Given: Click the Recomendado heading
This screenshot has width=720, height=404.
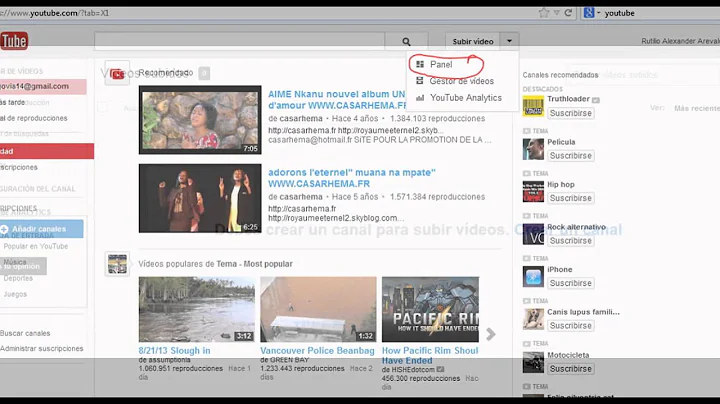Looking at the screenshot, I should [x=165, y=73].
